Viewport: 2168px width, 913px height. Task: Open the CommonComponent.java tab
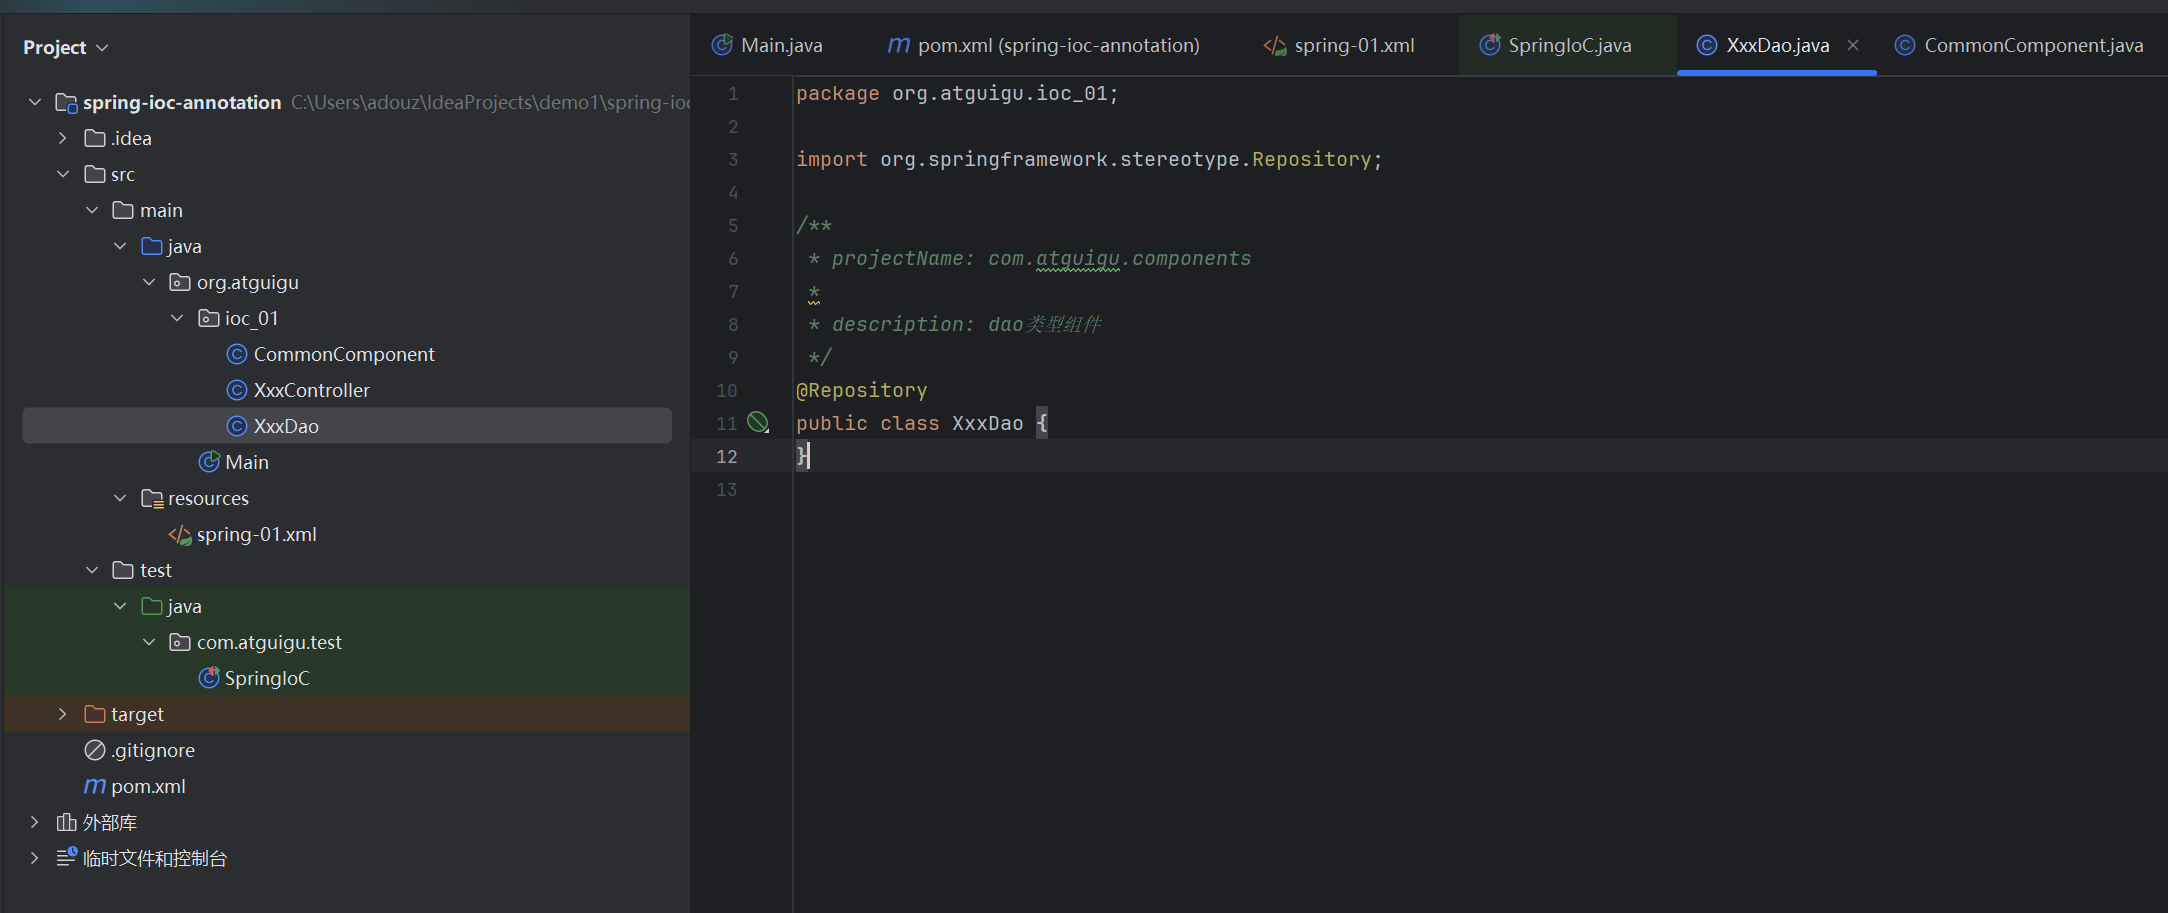click(x=2032, y=45)
